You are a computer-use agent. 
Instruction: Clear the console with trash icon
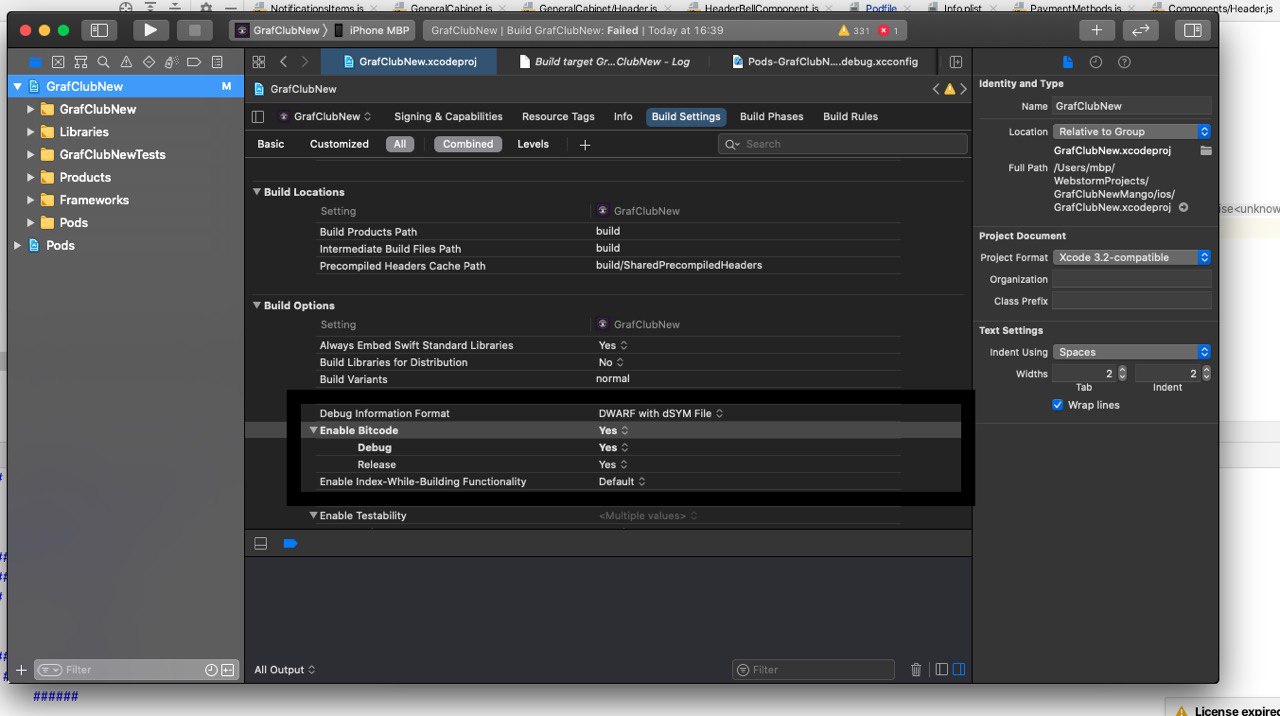click(x=916, y=670)
